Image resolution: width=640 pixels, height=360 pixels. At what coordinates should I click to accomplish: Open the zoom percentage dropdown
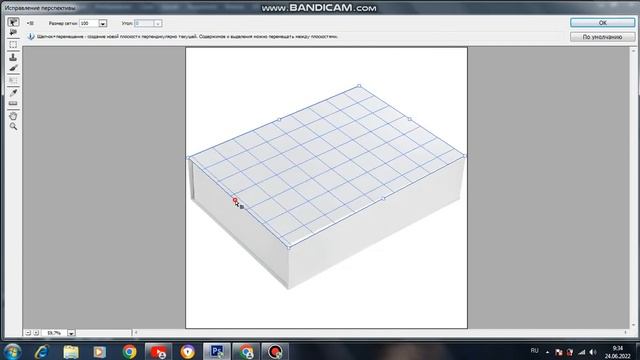click(71, 333)
